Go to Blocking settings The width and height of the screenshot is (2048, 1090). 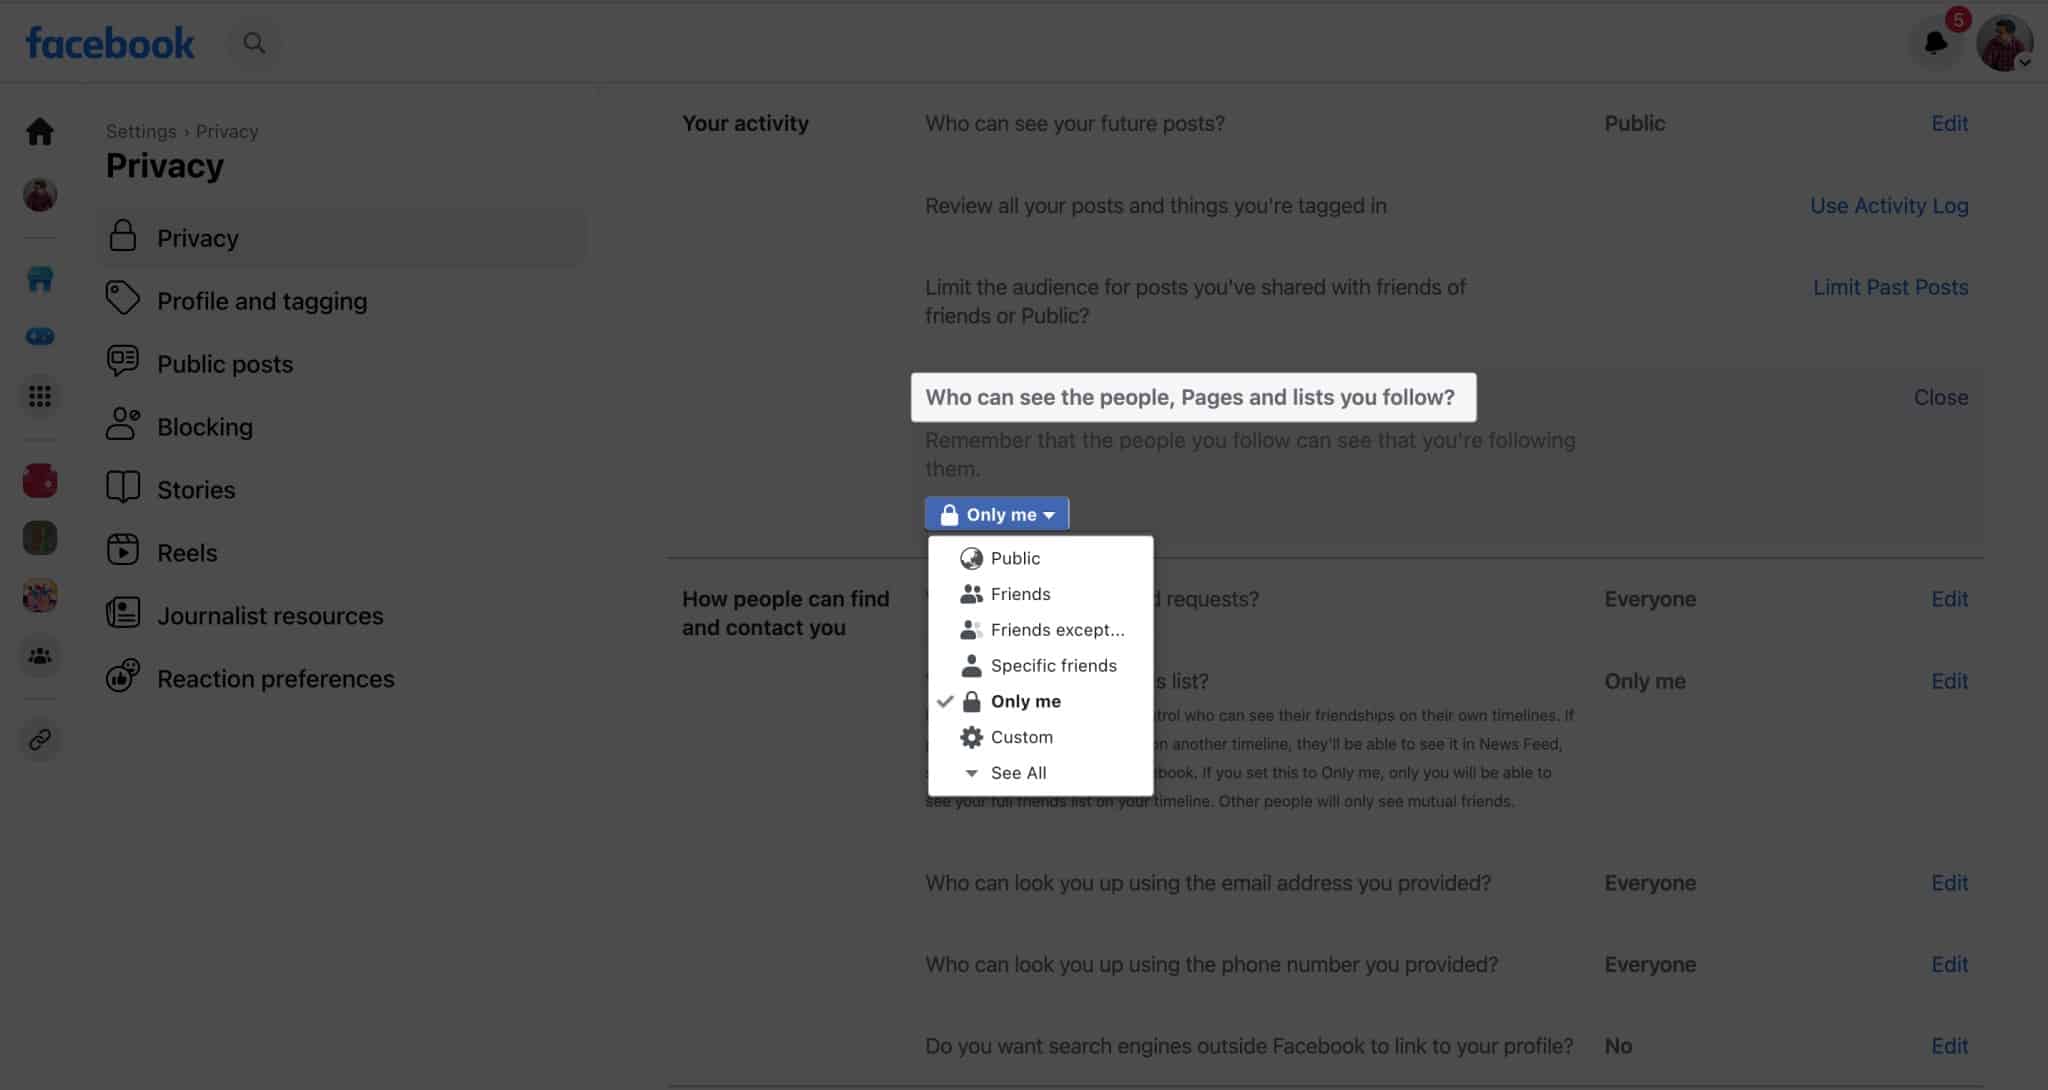pos(206,426)
